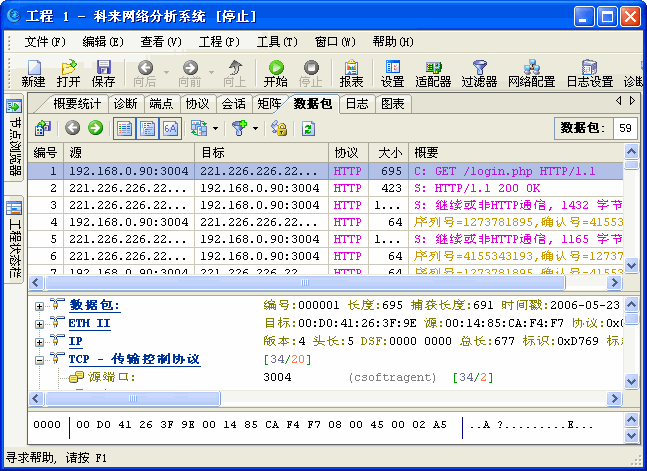Viewport: 647px width, 471px height.
Task: Open the 窗口(W) menu
Action: [x=335, y=42]
